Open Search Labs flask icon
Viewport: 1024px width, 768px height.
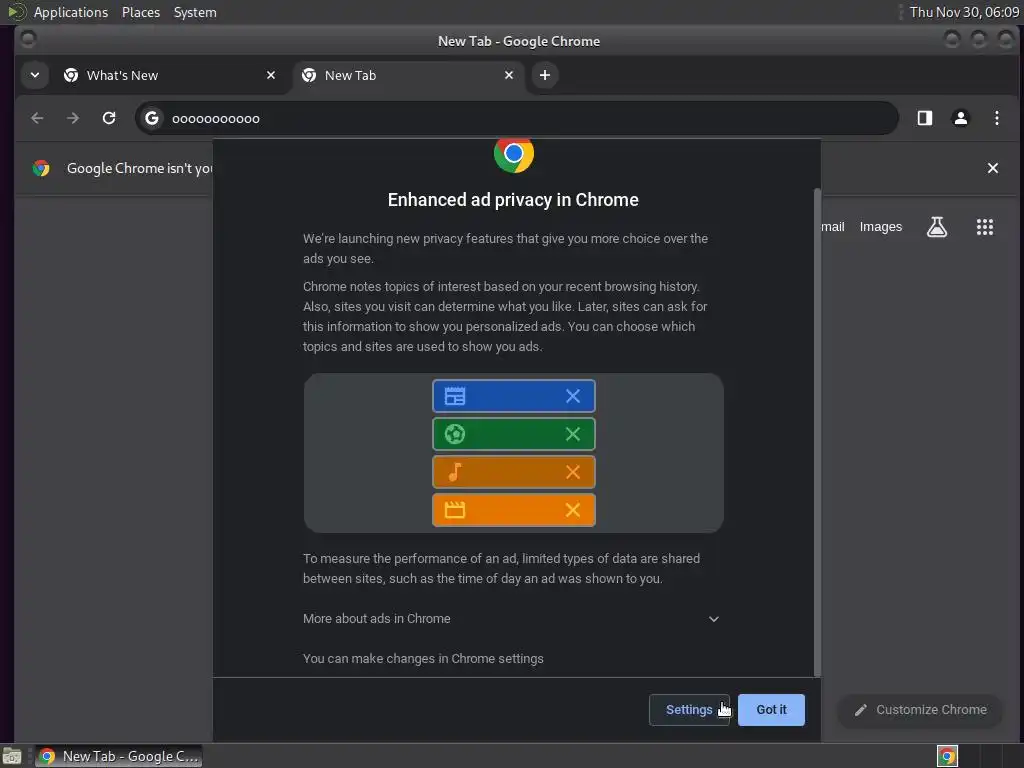(x=937, y=227)
